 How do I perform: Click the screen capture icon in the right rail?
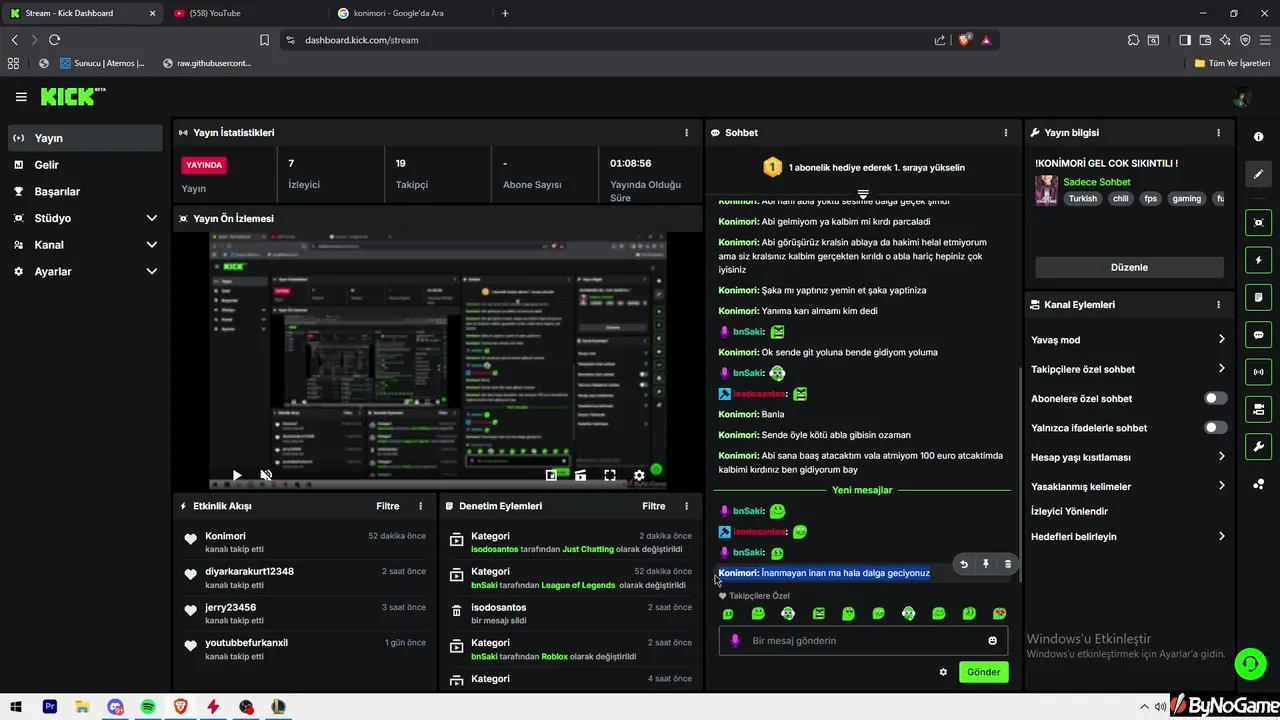(1258, 223)
